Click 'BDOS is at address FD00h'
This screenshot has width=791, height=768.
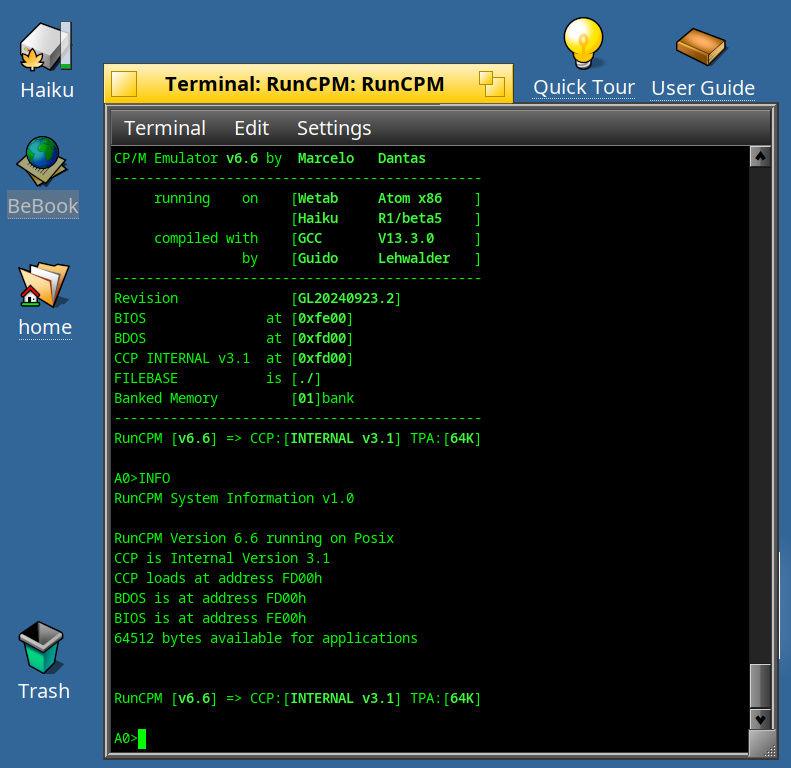210,598
